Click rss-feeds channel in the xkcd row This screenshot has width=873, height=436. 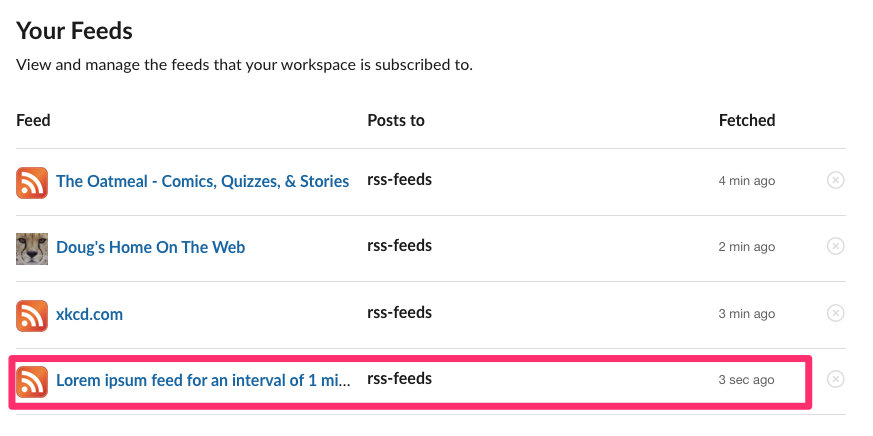tap(399, 312)
